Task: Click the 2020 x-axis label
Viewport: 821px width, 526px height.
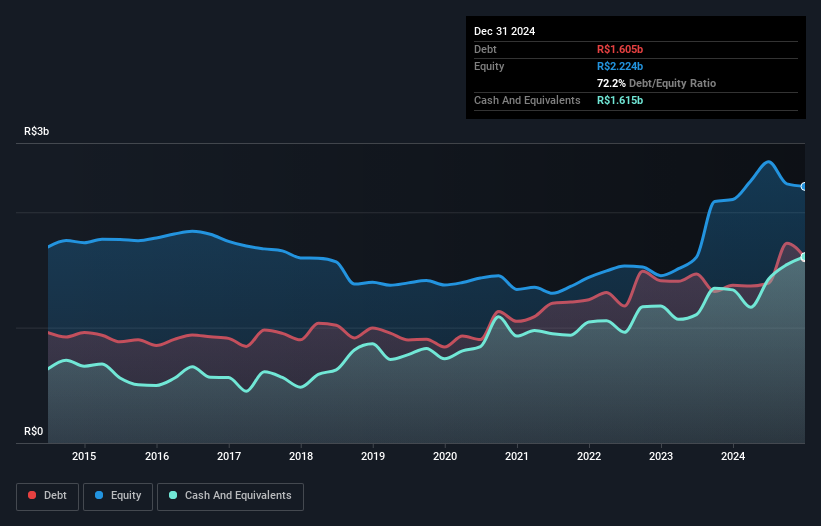Action: click(445, 456)
